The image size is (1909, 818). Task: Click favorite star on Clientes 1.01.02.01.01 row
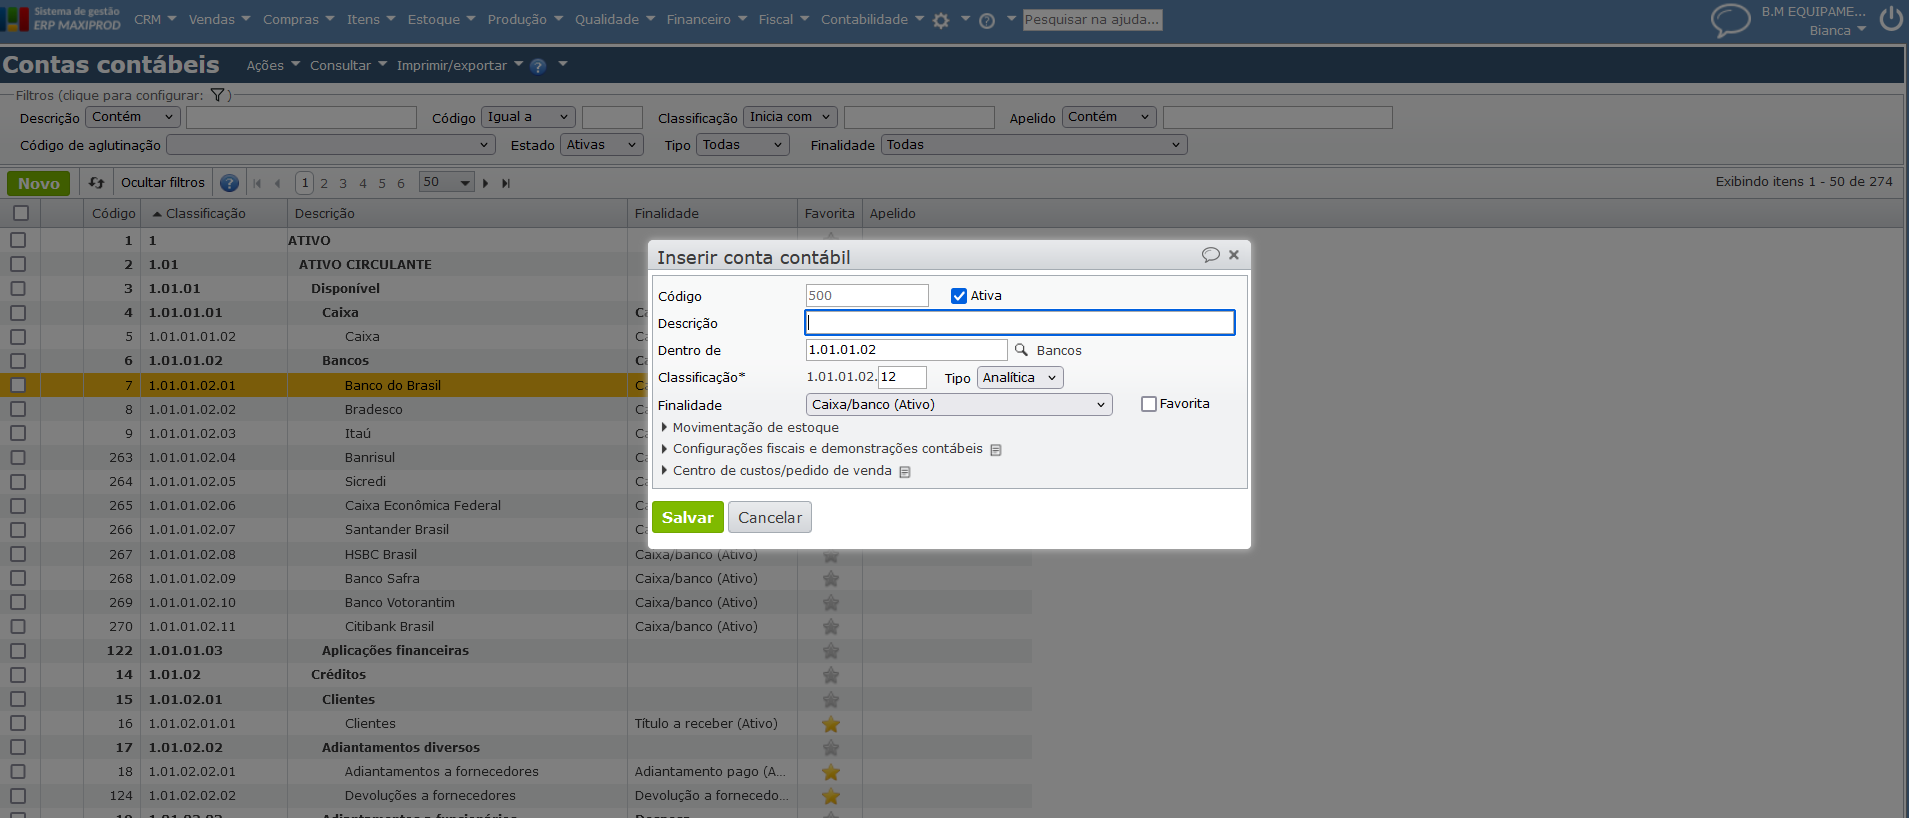coord(830,724)
